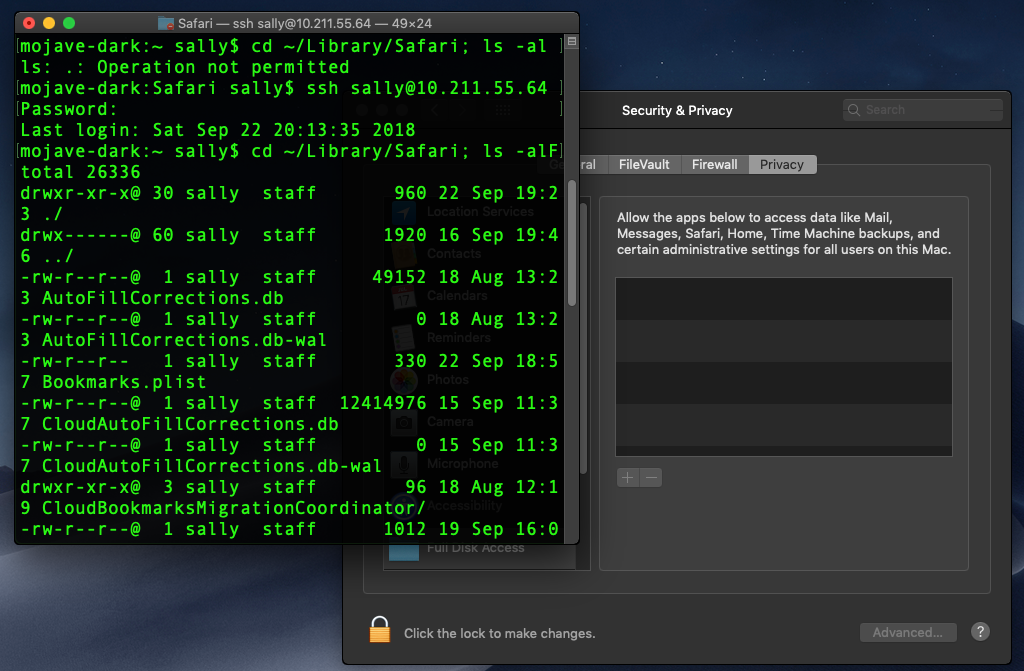This screenshot has height=671, width=1024.
Task: Click the split pane icon in Terminal
Action: point(571,43)
